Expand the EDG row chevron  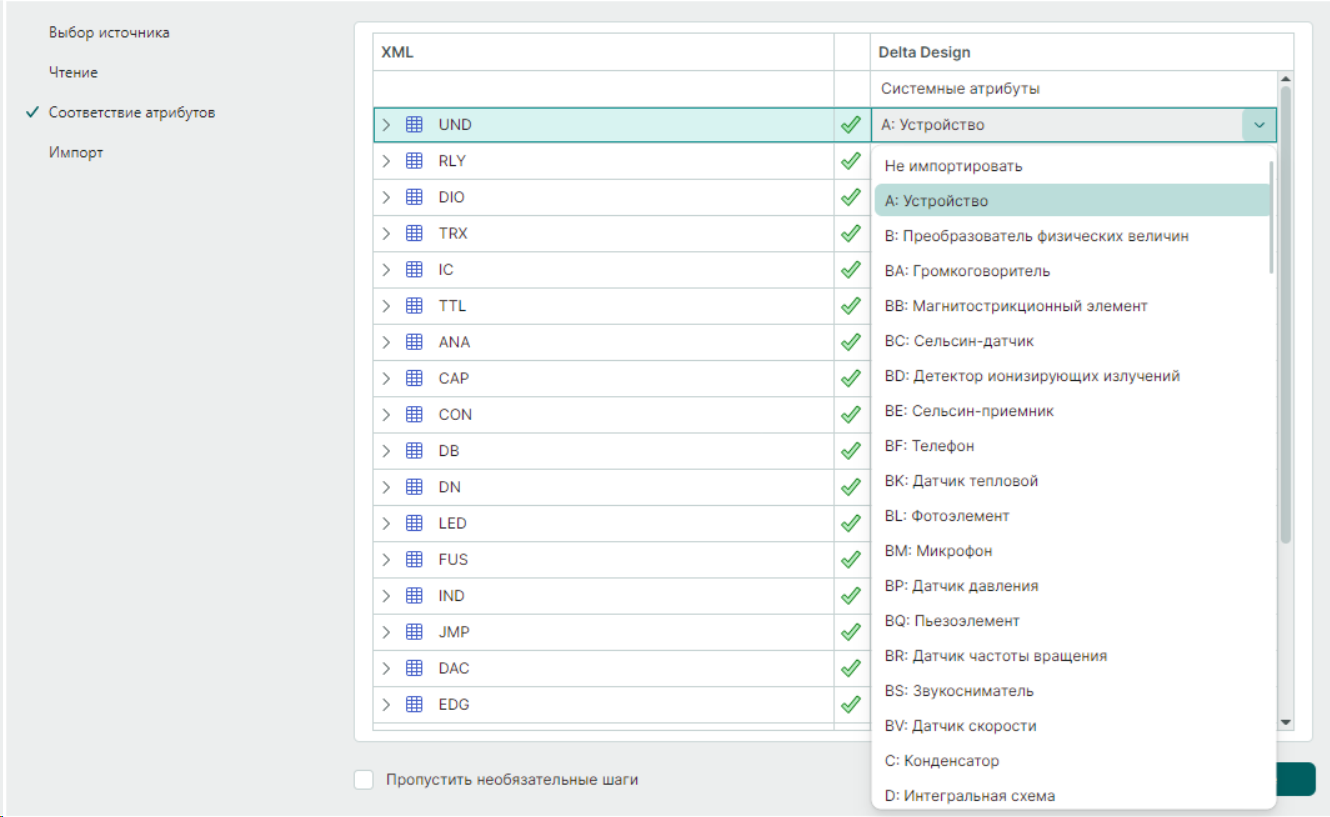point(387,704)
